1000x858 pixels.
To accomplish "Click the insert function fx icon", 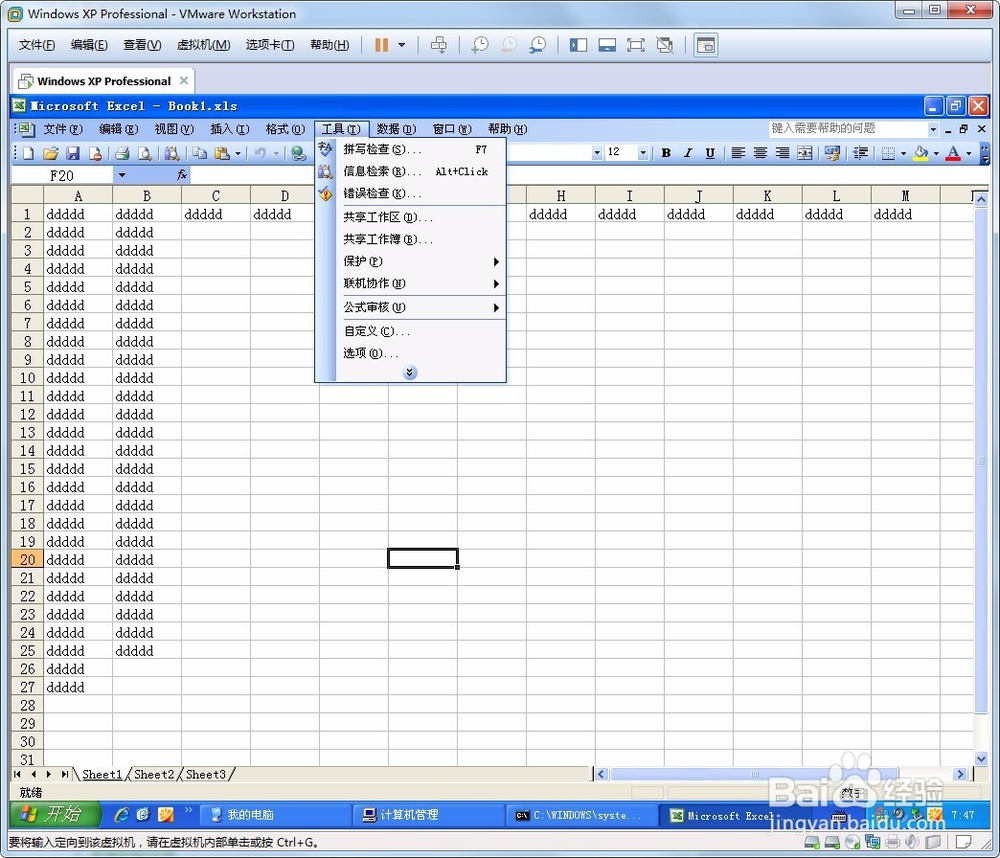I will [x=182, y=175].
